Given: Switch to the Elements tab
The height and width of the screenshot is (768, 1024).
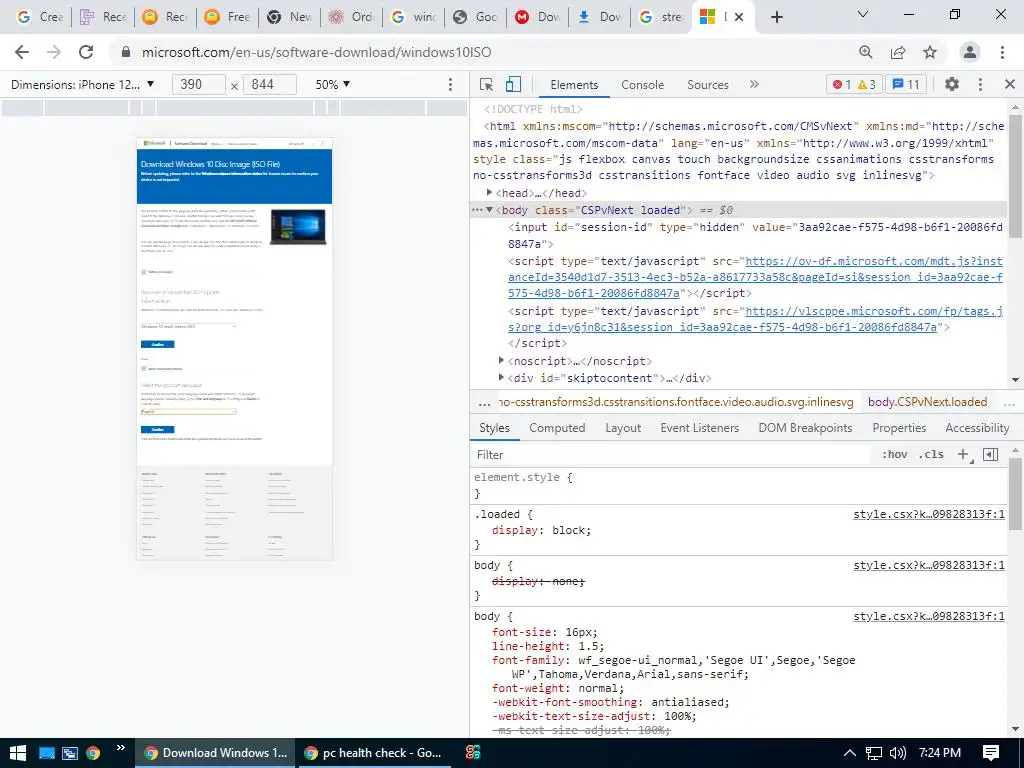Looking at the screenshot, I should 574,85.
